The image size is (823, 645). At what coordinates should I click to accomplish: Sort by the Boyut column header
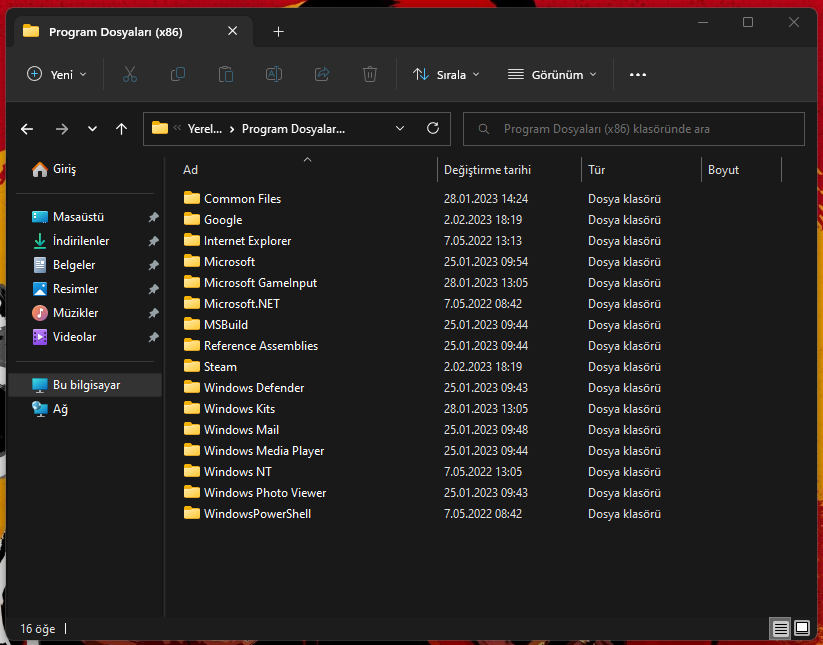pyautogui.click(x=741, y=170)
